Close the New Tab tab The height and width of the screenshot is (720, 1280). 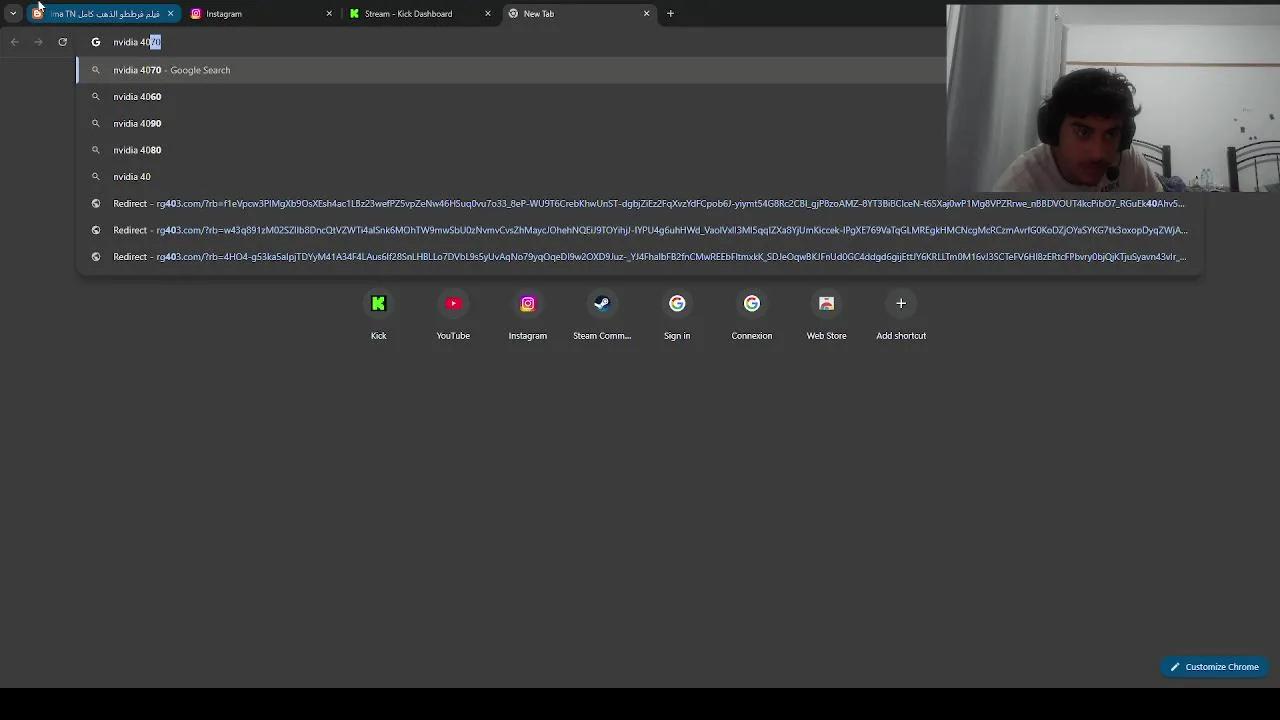(x=646, y=14)
